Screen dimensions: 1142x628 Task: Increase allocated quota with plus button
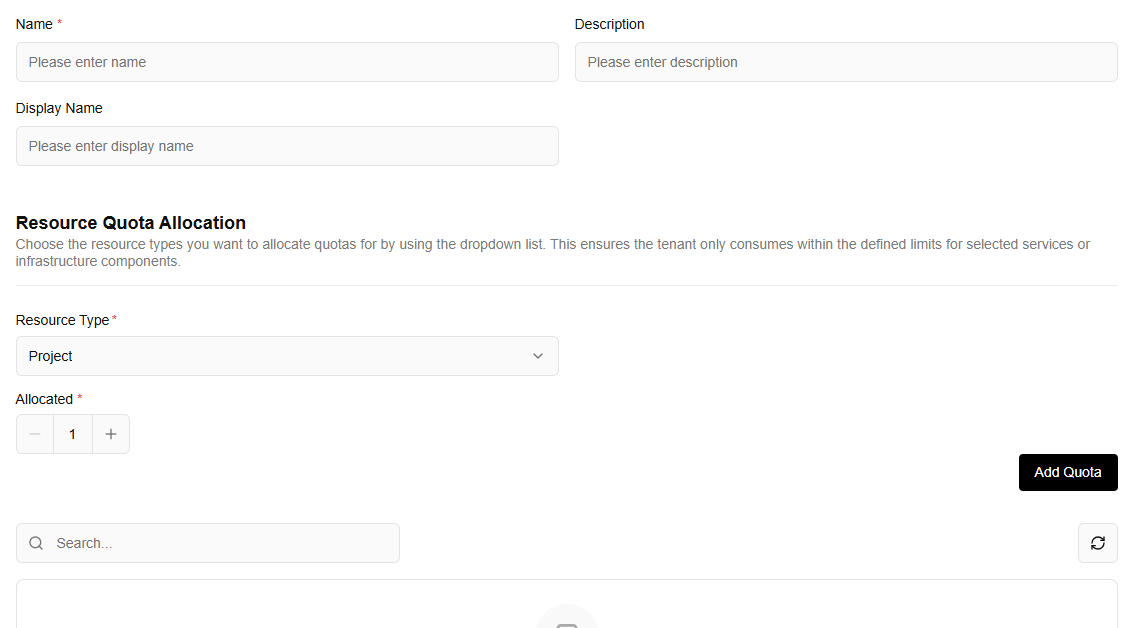coord(111,434)
